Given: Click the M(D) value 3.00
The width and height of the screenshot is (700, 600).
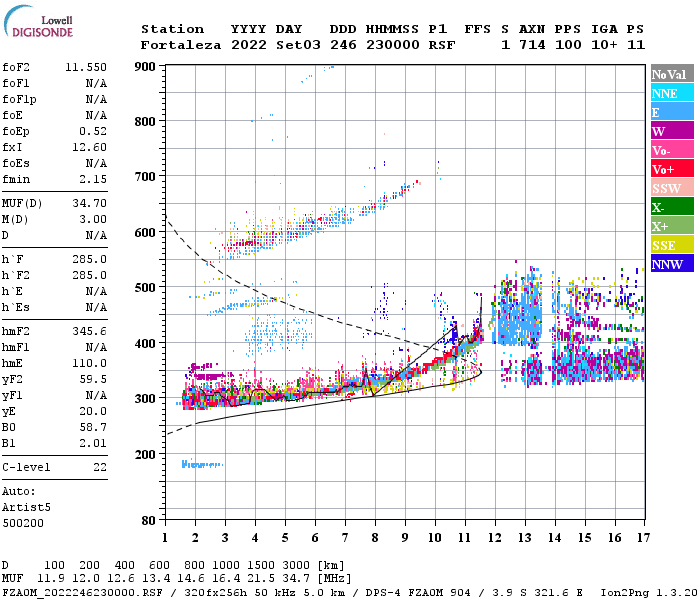Looking at the screenshot, I should 93,220.
